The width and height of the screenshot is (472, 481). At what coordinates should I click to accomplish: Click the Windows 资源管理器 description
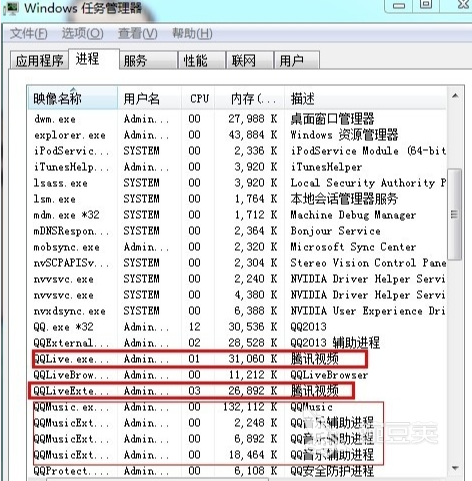pos(344,135)
